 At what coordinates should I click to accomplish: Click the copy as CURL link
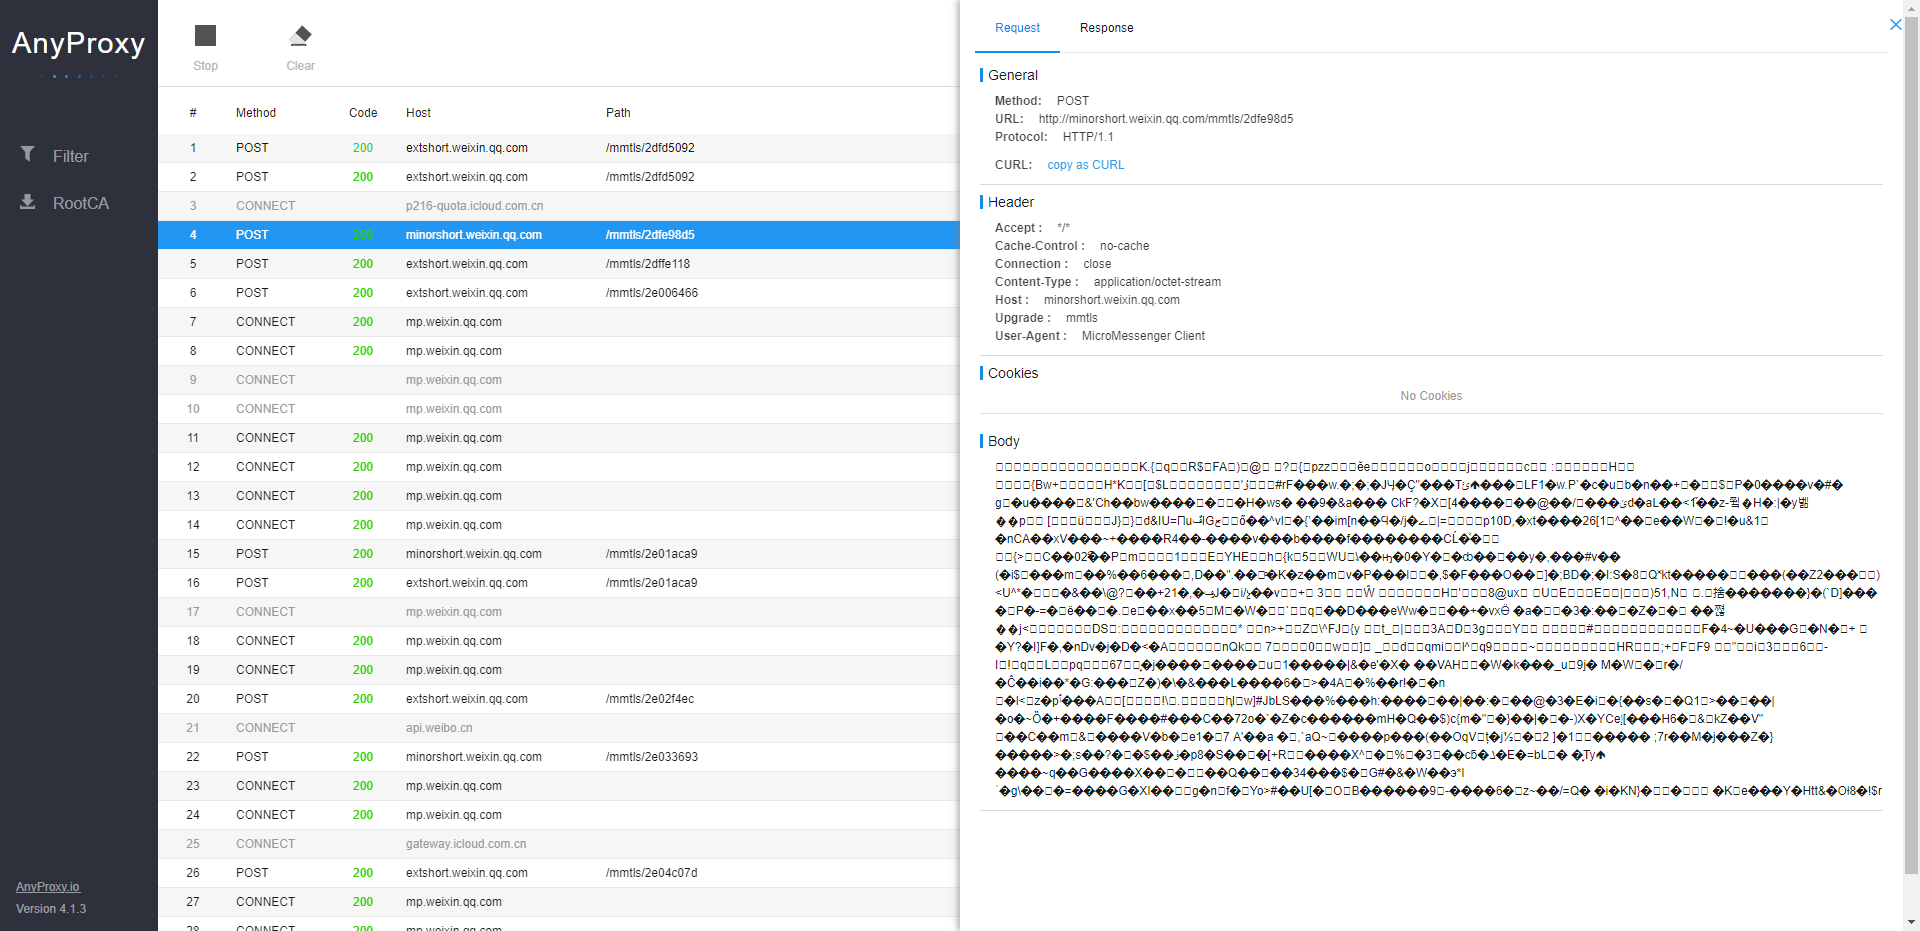[1085, 164]
